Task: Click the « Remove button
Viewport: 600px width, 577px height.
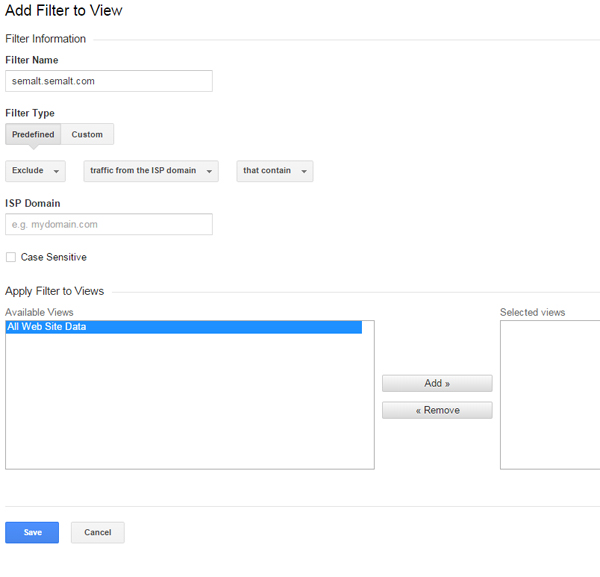Action: pyautogui.click(x=437, y=410)
